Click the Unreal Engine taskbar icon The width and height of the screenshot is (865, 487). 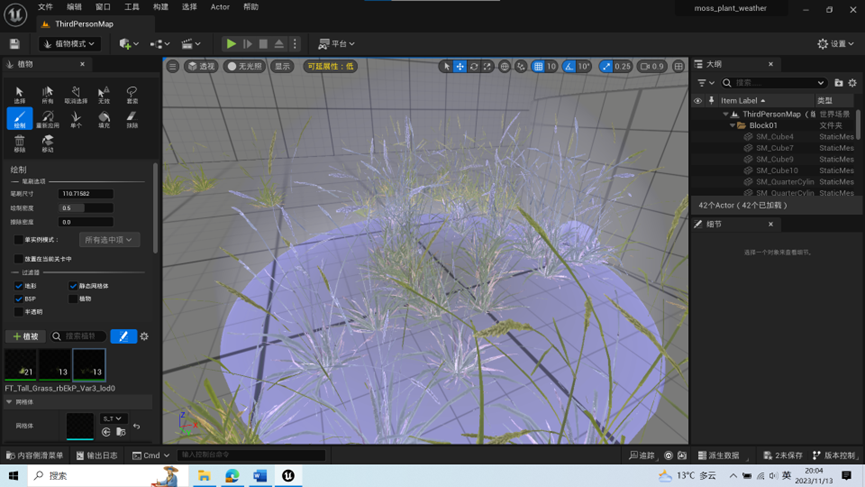(288, 475)
